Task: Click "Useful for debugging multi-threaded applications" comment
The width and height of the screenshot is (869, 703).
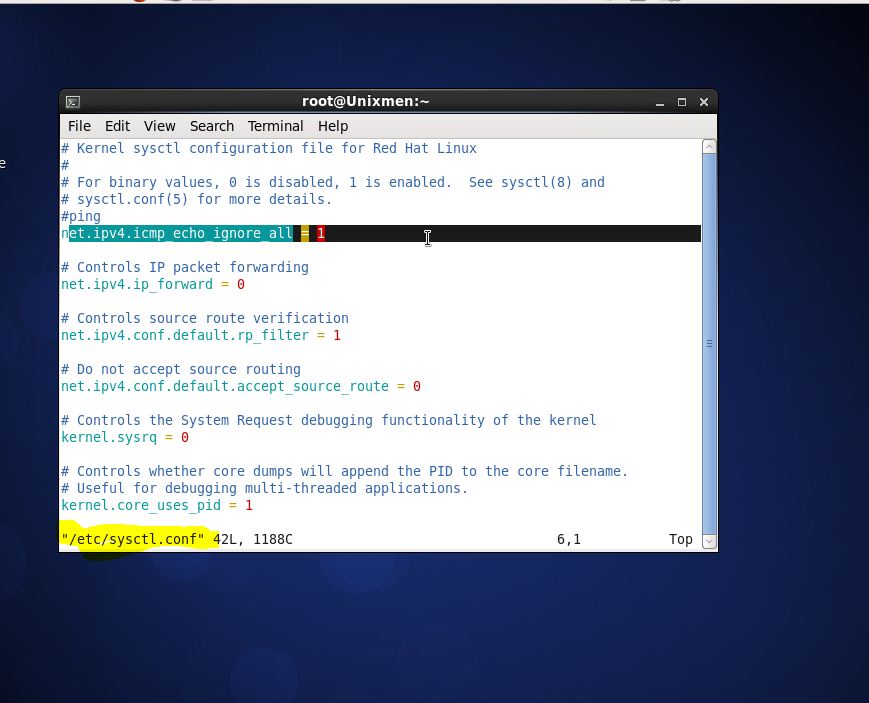Action: [x=264, y=488]
